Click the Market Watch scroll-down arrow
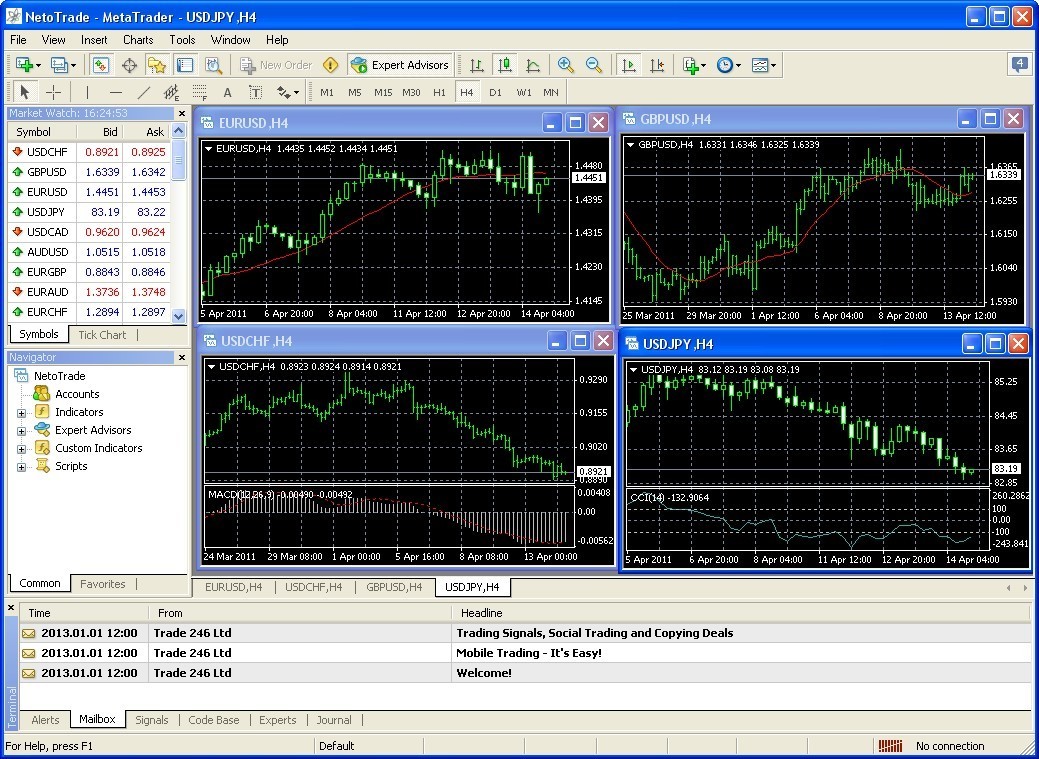This screenshot has width=1039, height=759. tap(178, 317)
